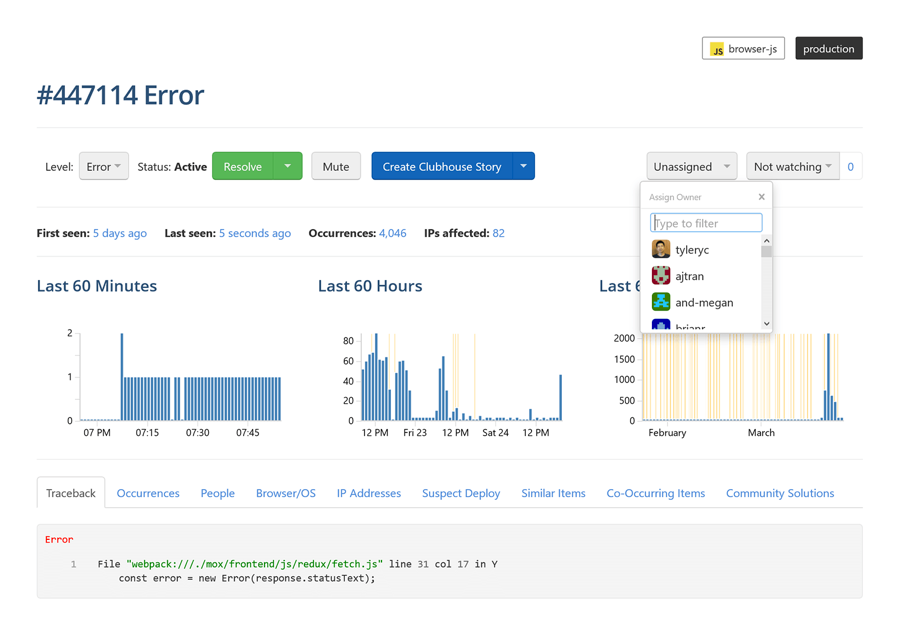Select the and-megan name in list
Viewport: 899px width, 629px height.
[704, 303]
